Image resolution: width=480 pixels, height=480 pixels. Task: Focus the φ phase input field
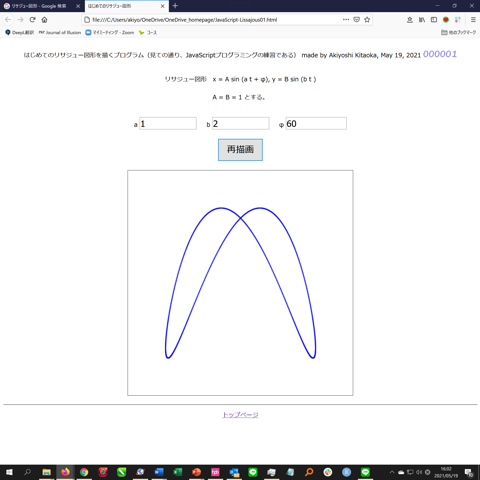point(316,124)
